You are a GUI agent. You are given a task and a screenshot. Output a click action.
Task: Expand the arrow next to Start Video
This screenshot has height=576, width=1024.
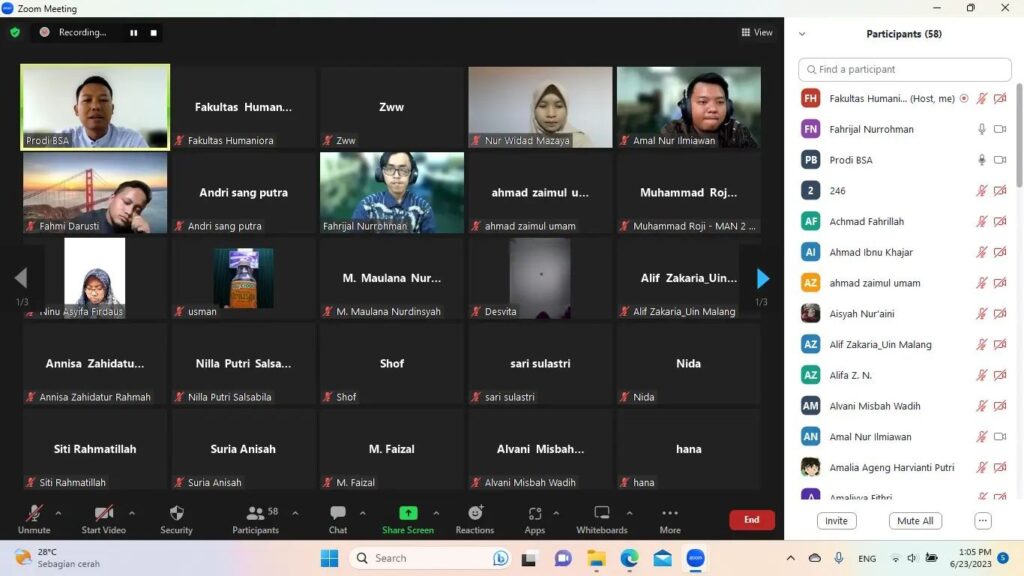[132, 513]
